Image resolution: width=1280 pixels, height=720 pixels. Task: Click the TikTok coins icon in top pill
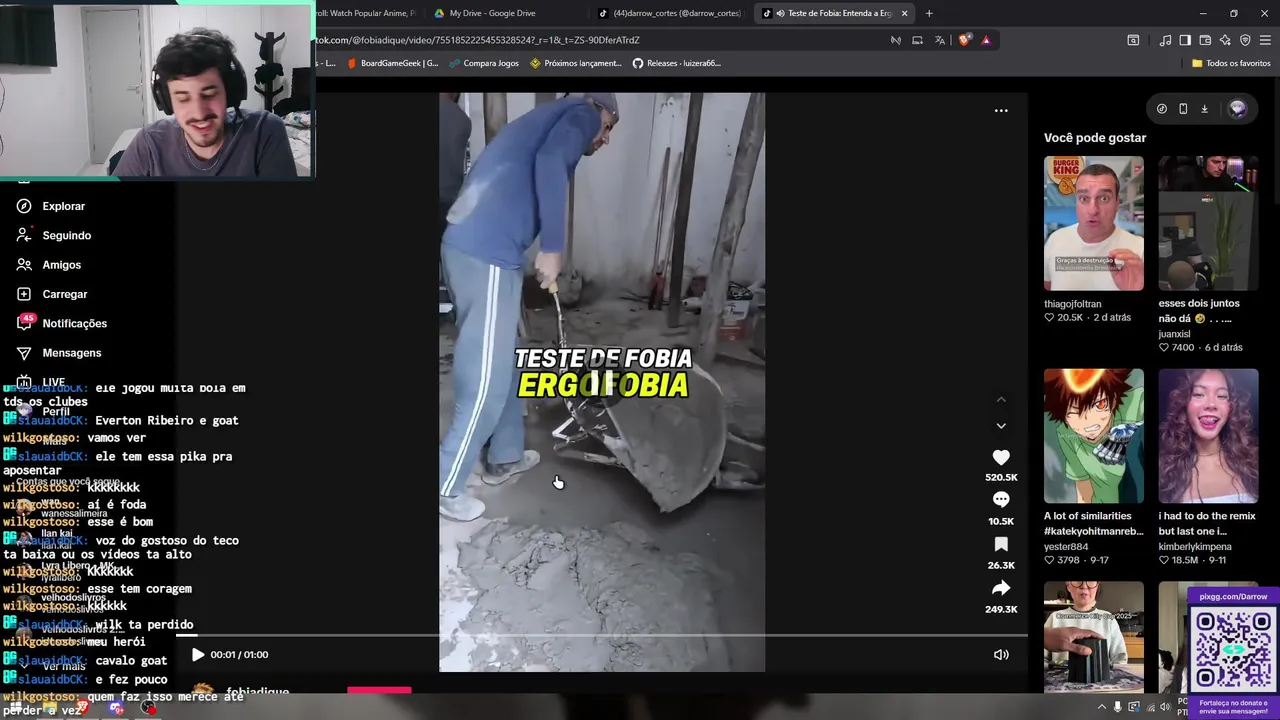1161,109
